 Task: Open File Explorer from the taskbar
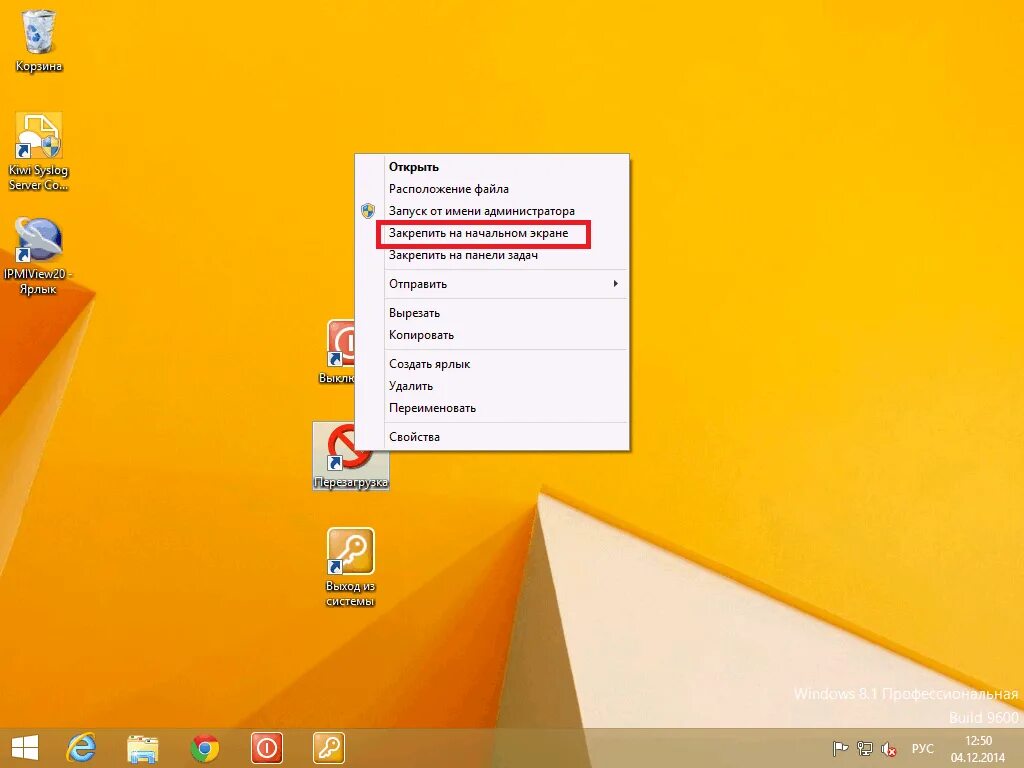[x=142, y=748]
